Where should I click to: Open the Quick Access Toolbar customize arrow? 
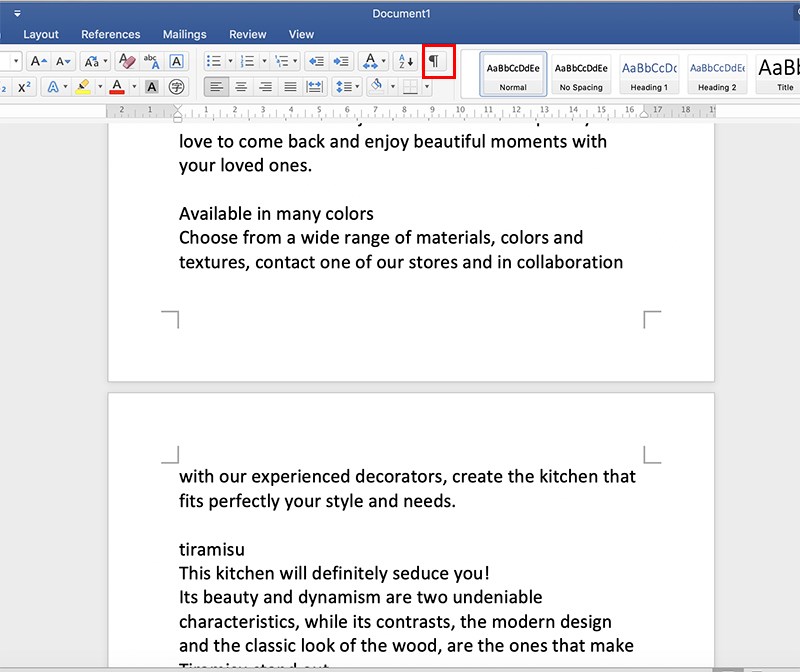(x=17, y=13)
